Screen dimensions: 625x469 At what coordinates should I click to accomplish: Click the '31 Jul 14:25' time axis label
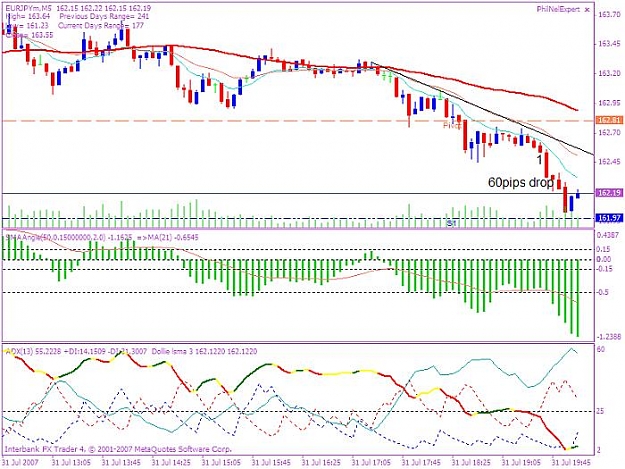point(171,463)
